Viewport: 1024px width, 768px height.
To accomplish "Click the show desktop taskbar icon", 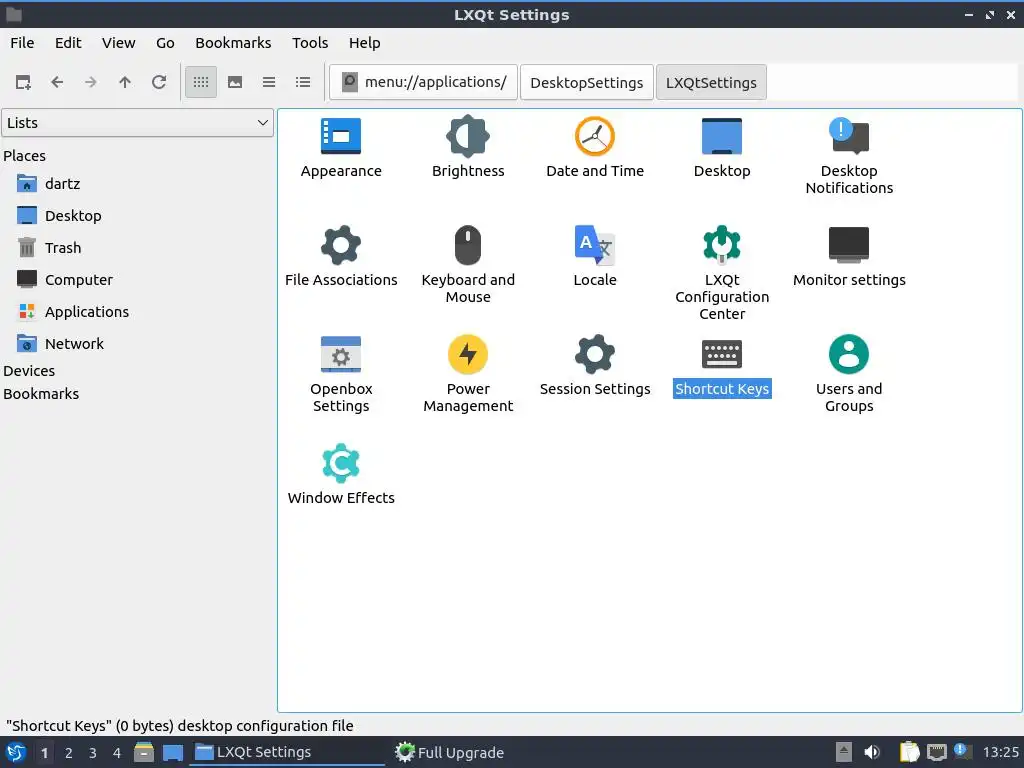I will (172, 752).
